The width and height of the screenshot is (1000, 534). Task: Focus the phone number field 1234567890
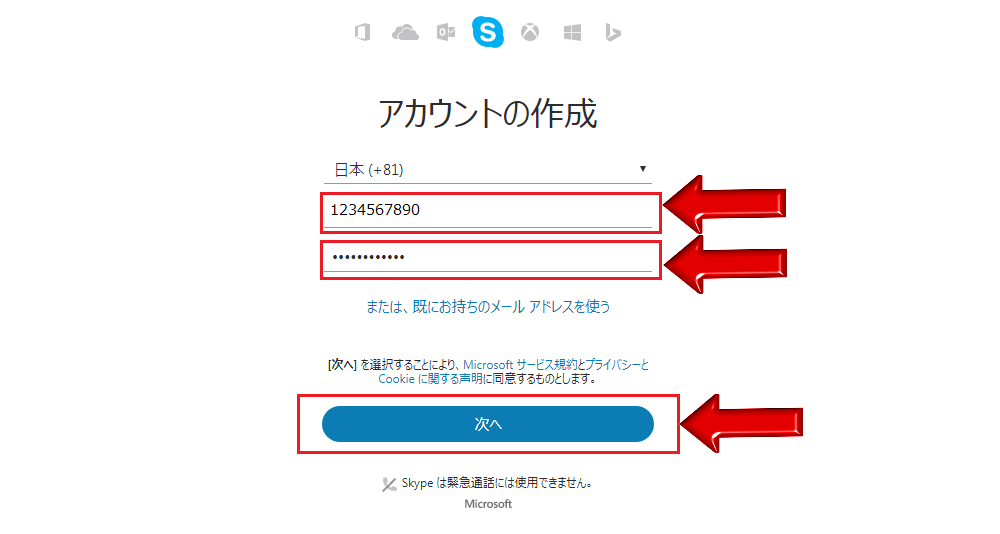tap(488, 211)
